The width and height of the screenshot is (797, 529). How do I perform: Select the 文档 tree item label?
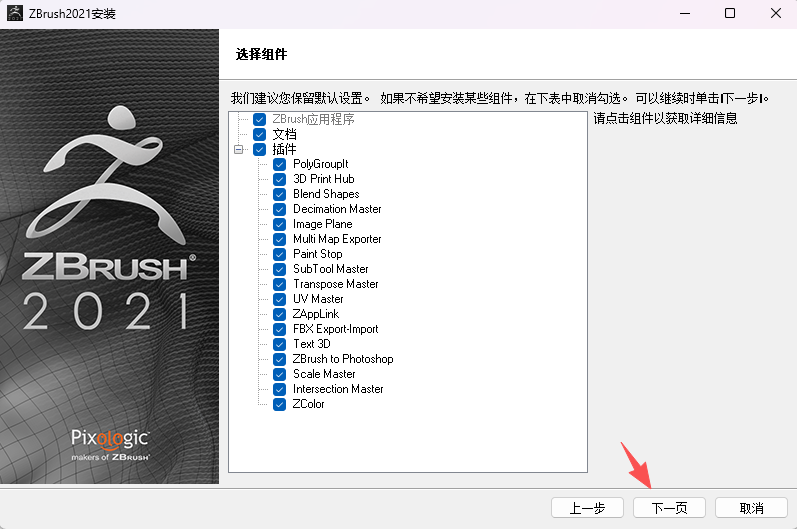(x=284, y=134)
